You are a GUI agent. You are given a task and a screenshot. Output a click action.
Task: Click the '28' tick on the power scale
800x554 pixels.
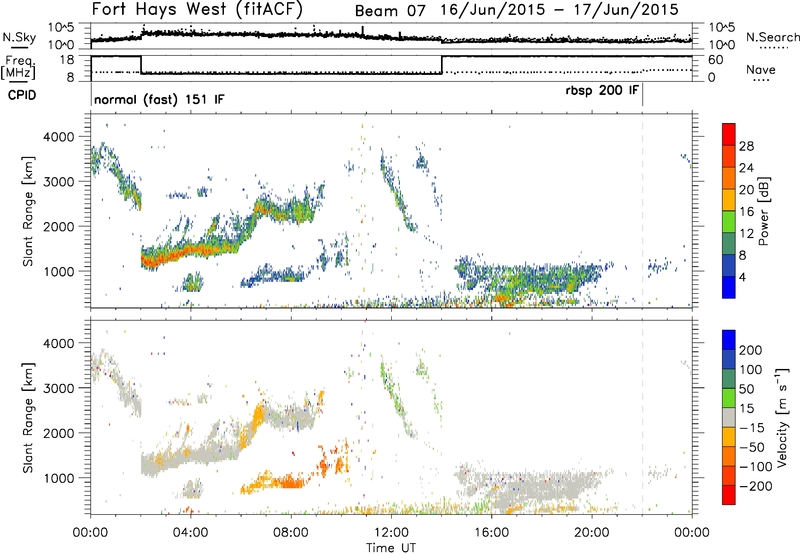pyautogui.click(x=746, y=146)
